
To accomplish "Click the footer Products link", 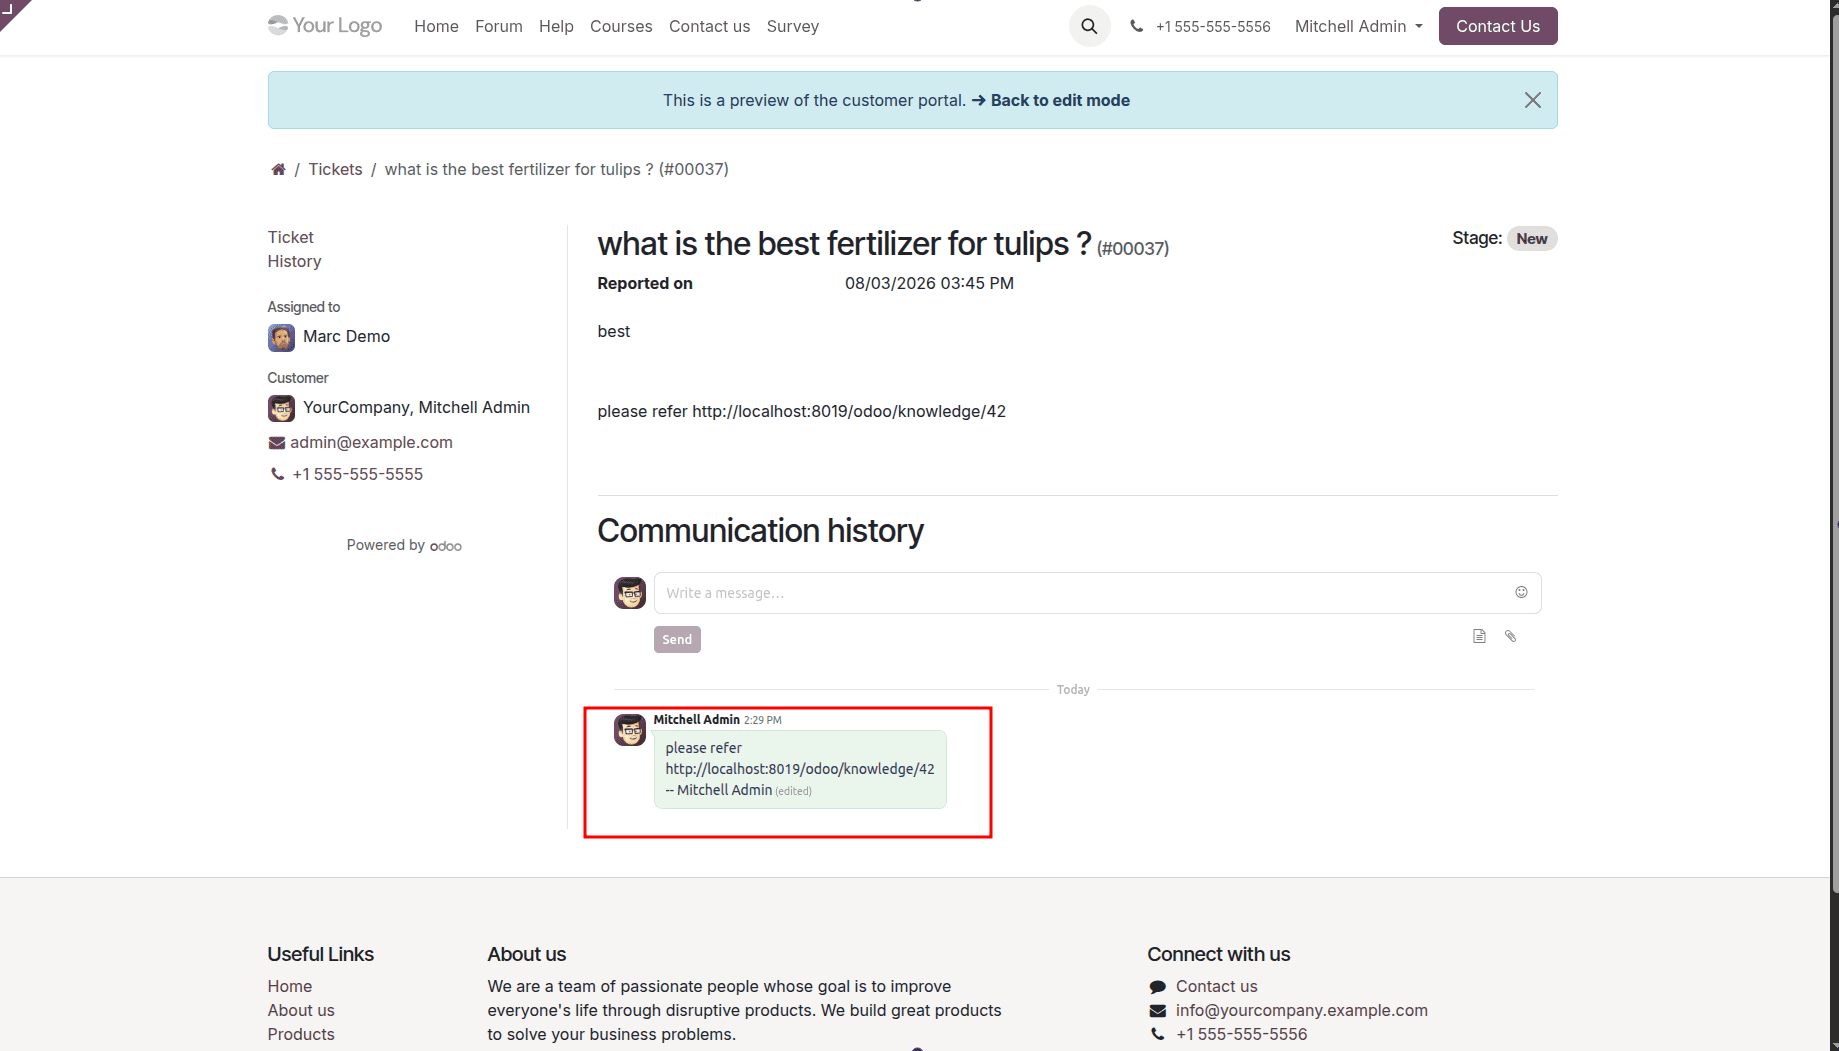I will [300, 1034].
